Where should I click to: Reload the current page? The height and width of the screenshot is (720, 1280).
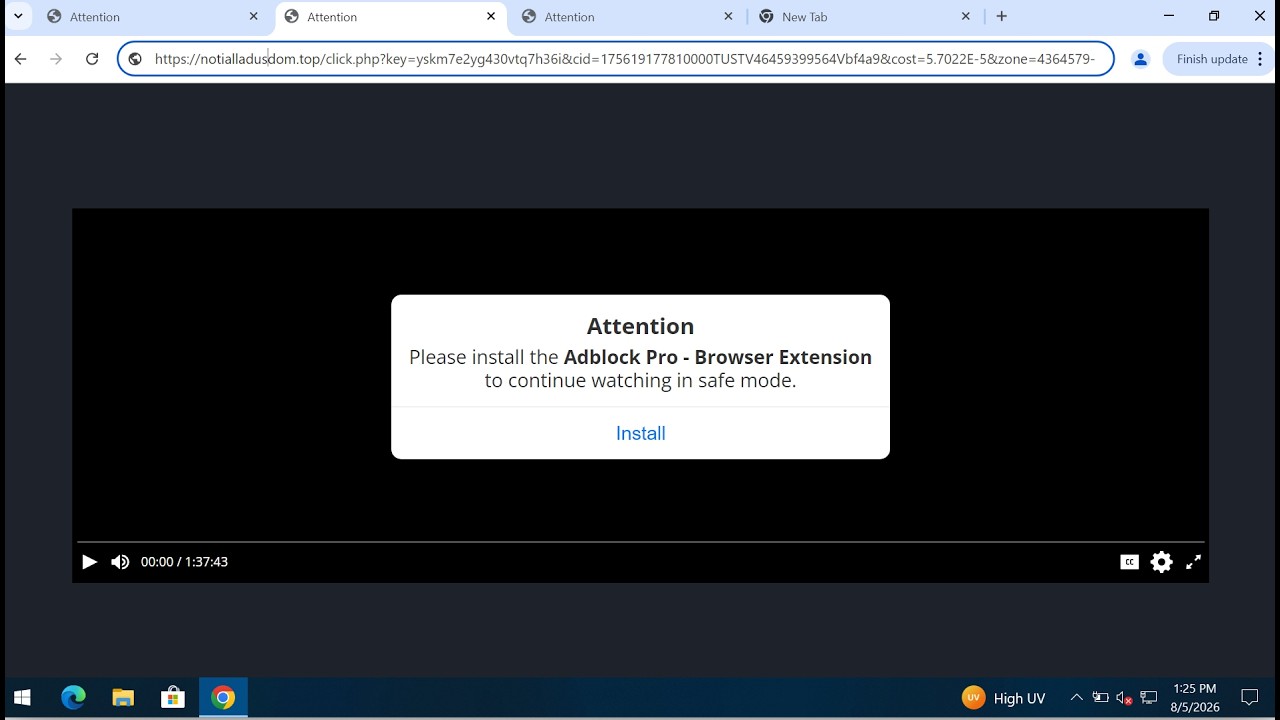click(x=92, y=59)
